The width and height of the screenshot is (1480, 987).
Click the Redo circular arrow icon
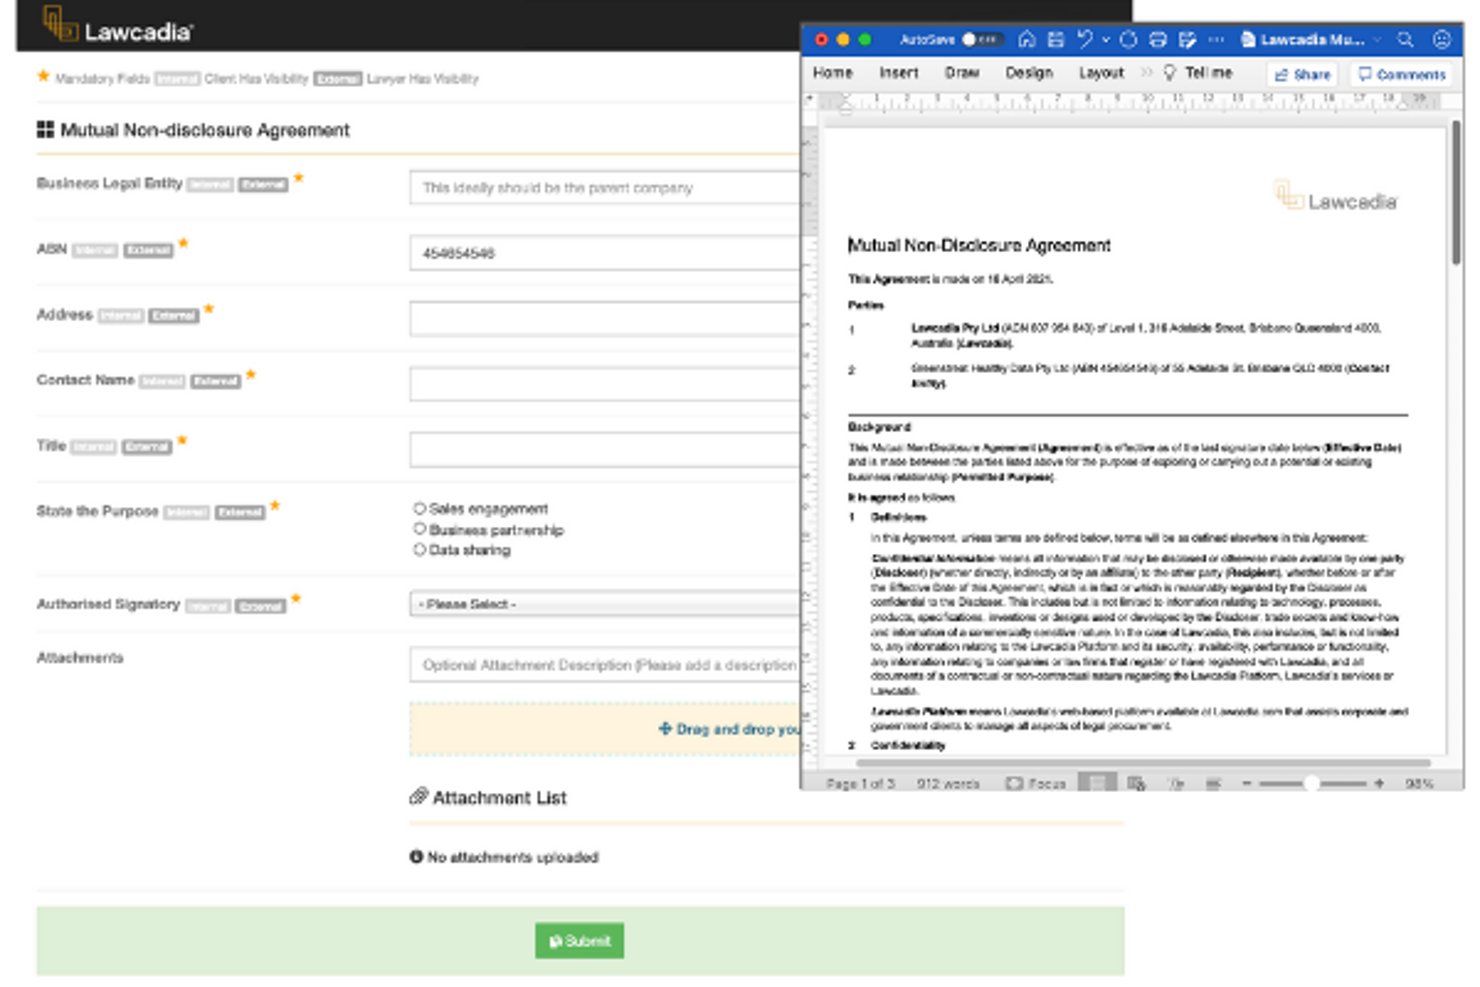(x=1128, y=39)
